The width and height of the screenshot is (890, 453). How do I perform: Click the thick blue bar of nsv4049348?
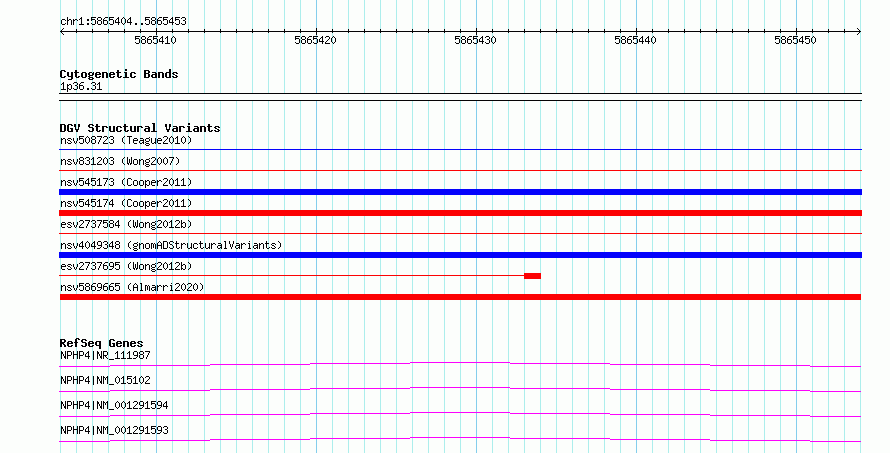460,255
